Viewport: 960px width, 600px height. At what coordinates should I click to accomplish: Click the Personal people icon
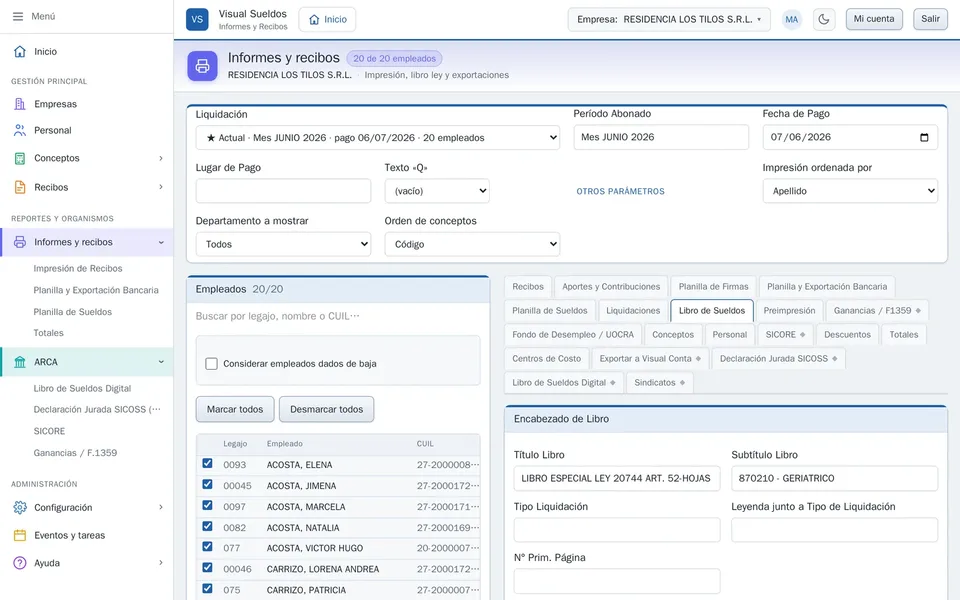(20, 130)
